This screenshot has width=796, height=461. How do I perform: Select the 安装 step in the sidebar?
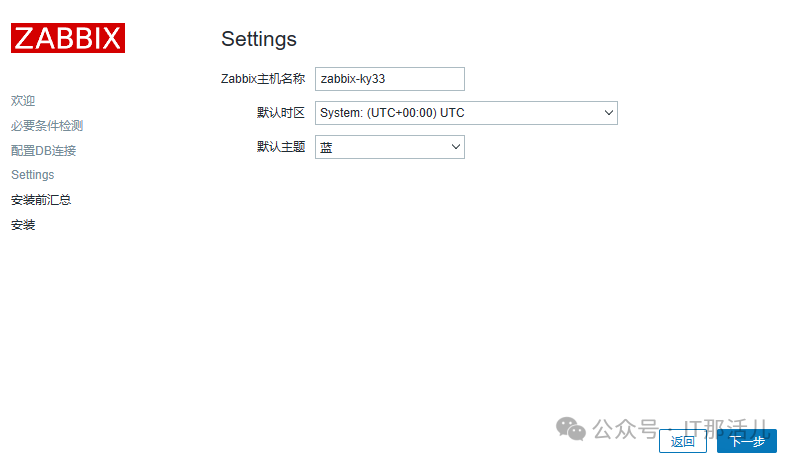pyautogui.click(x=23, y=224)
